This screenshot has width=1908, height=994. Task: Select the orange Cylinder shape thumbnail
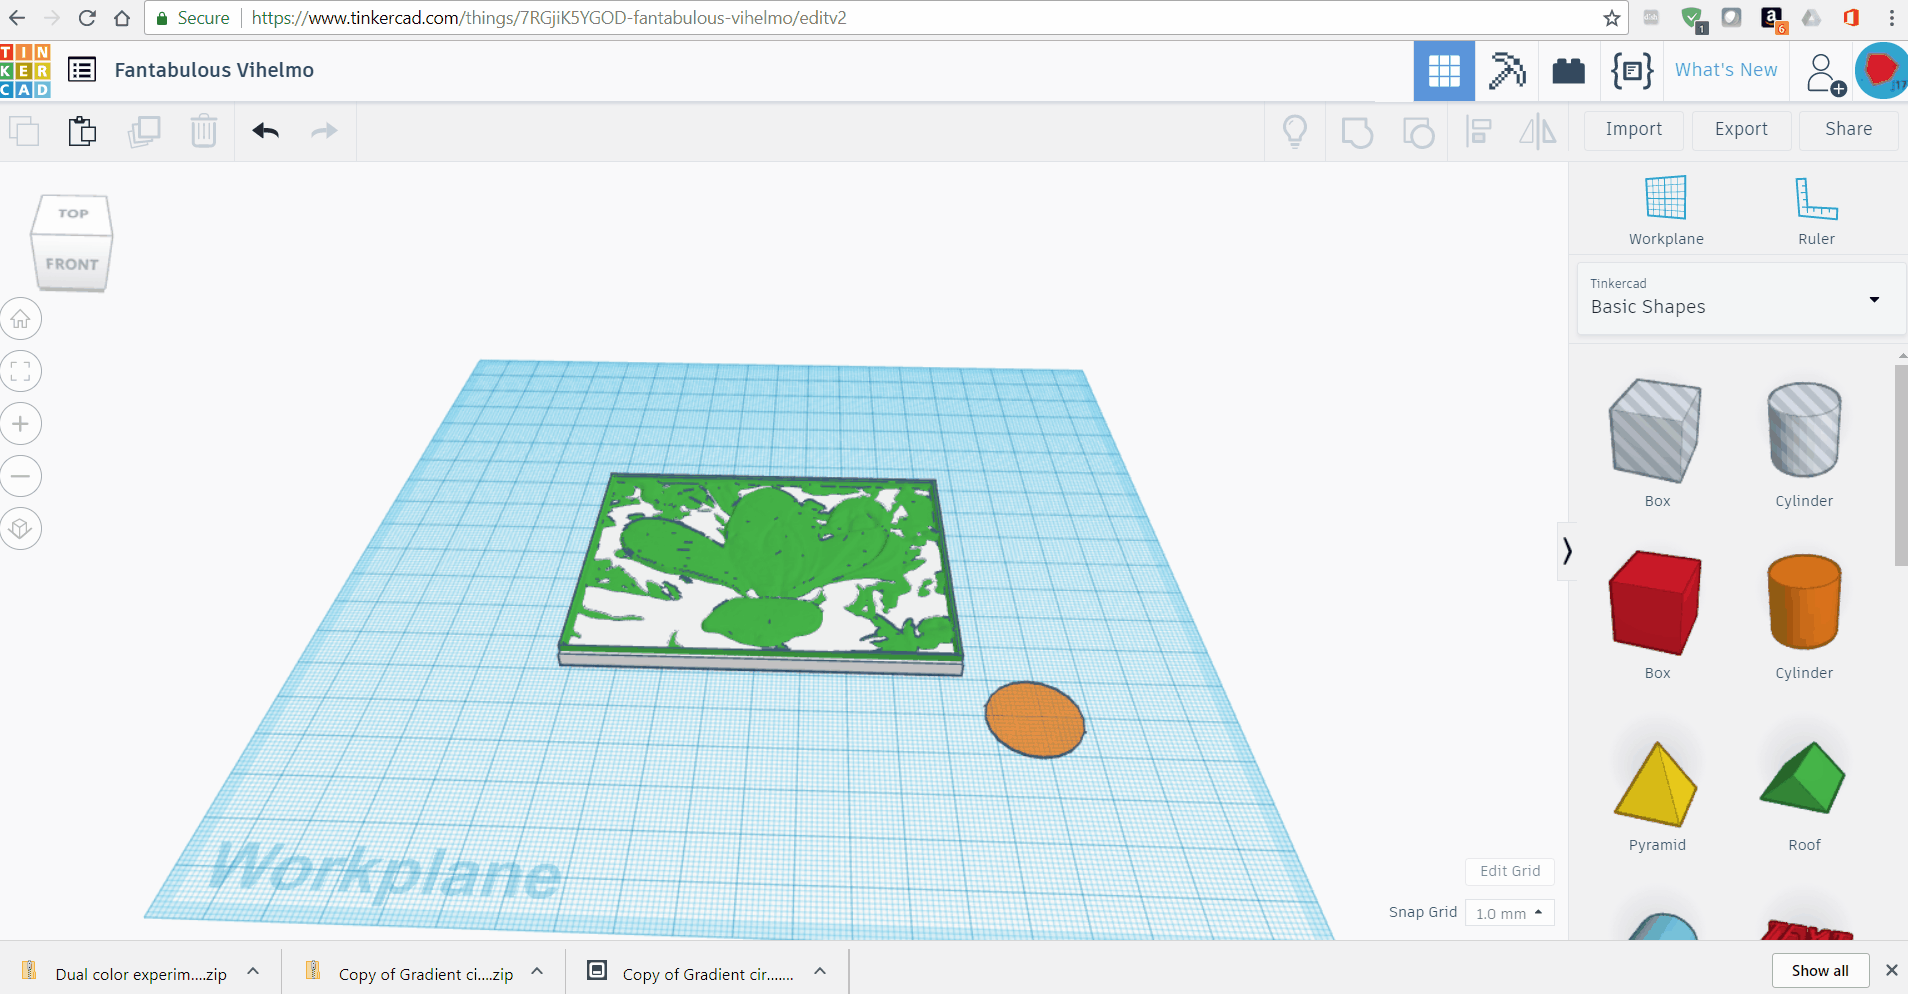[x=1802, y=603]
